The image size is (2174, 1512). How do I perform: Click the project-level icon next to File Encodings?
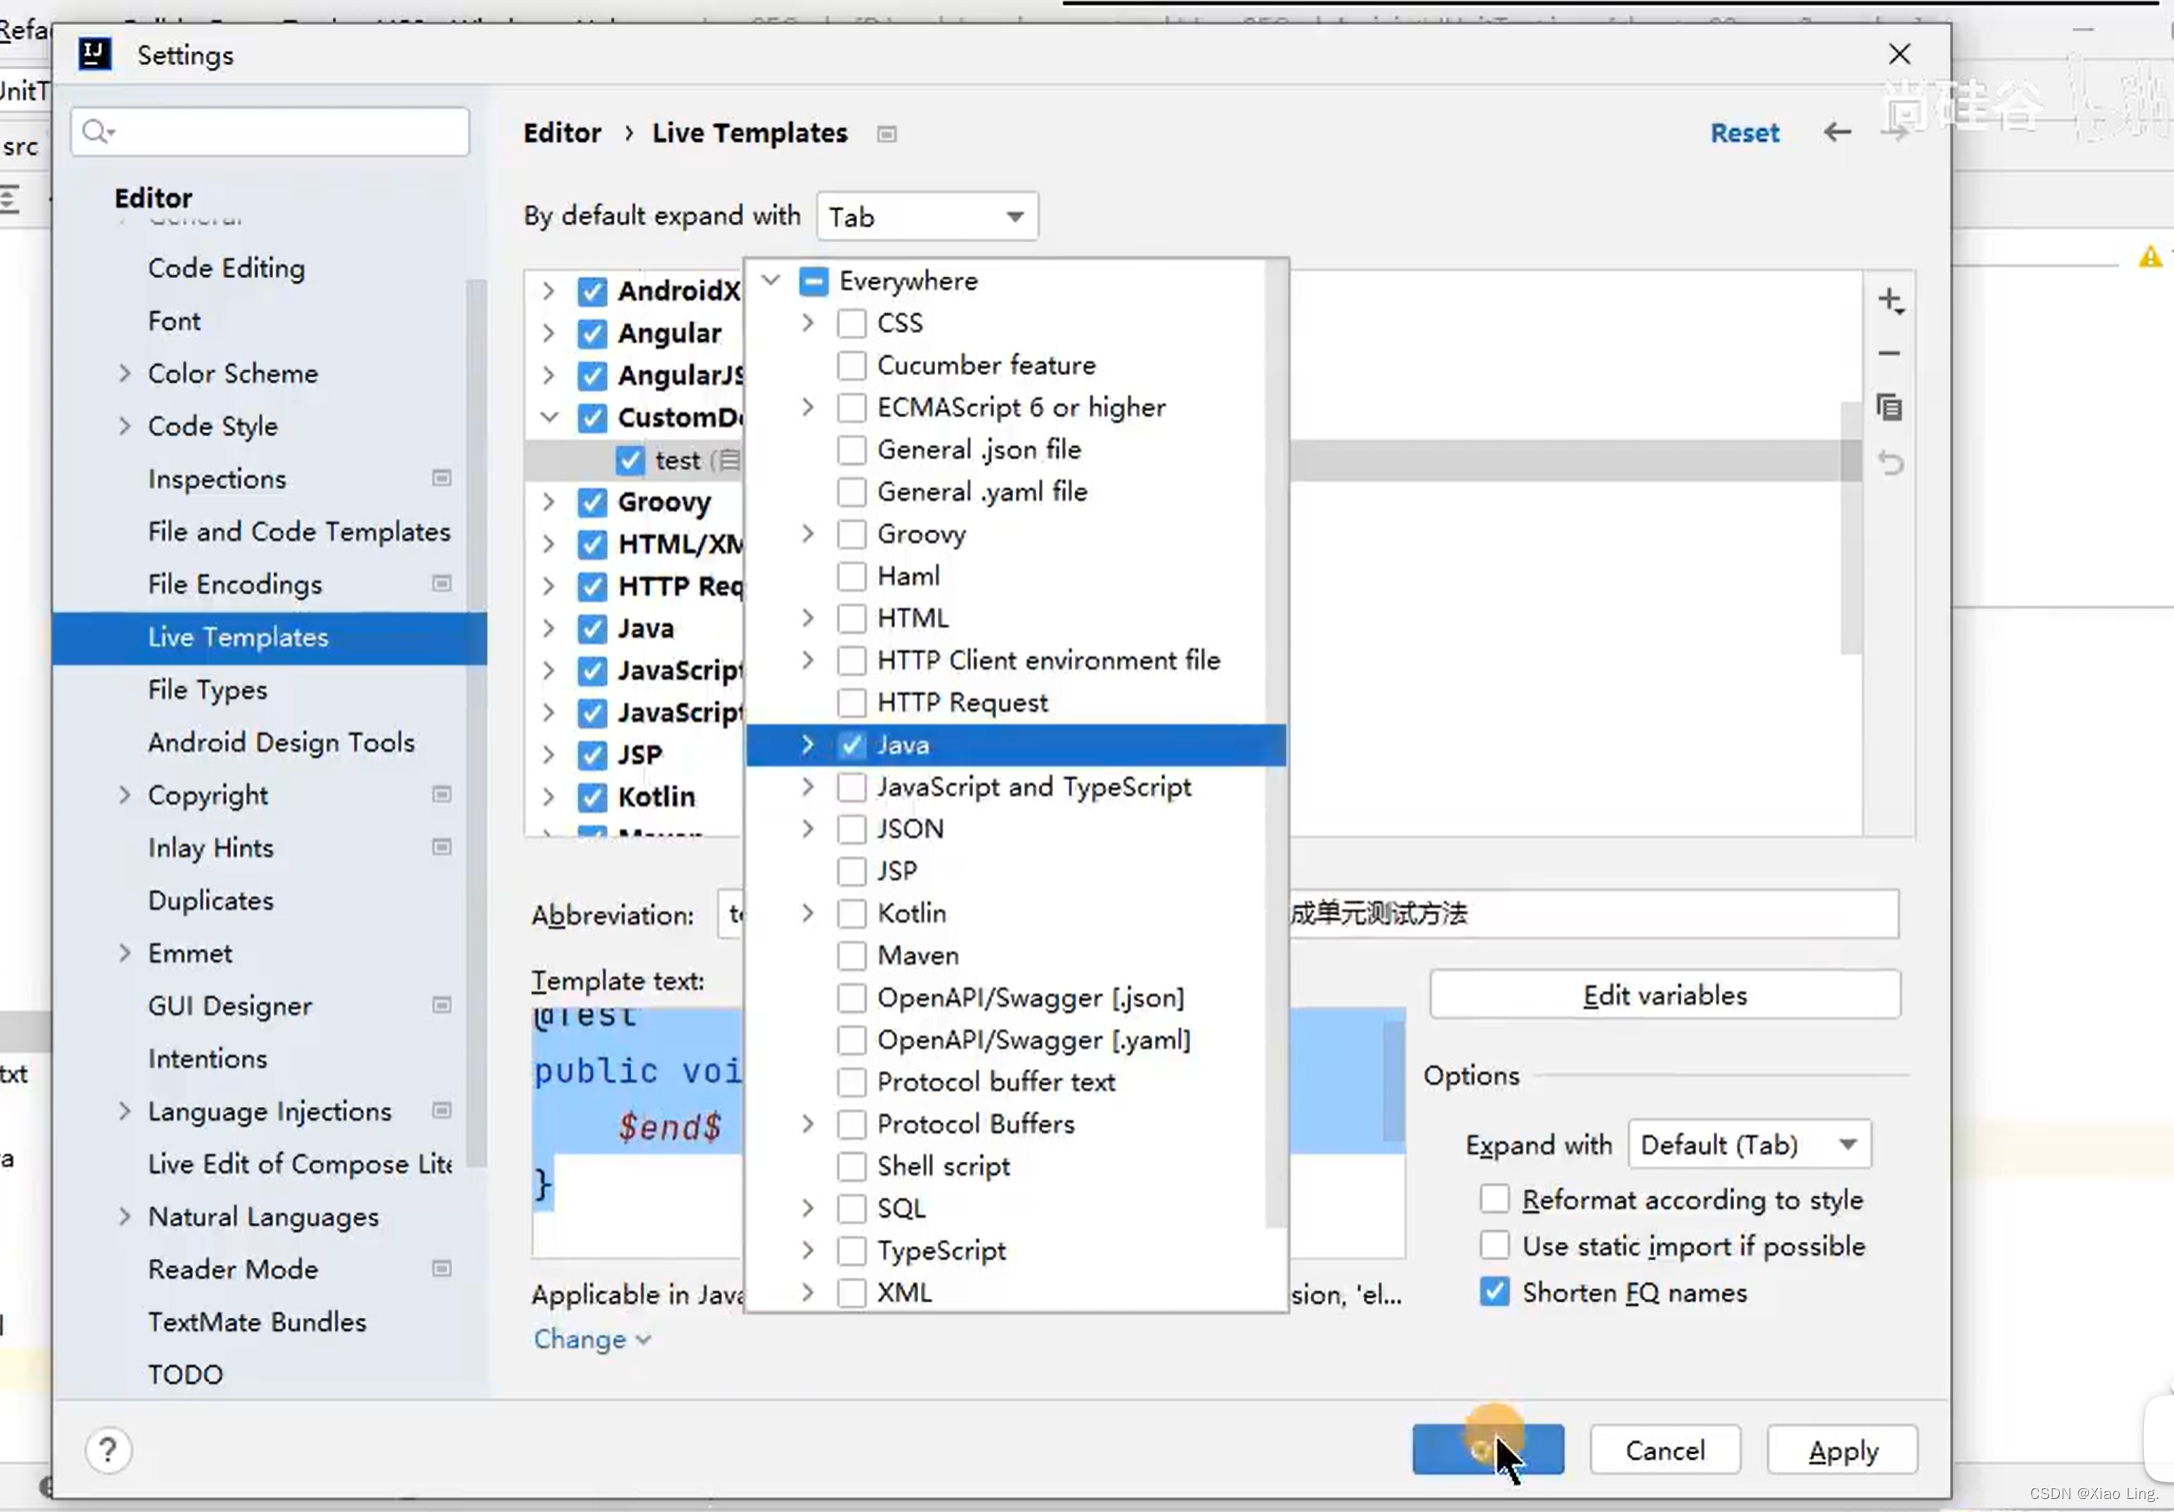(441, 583)
